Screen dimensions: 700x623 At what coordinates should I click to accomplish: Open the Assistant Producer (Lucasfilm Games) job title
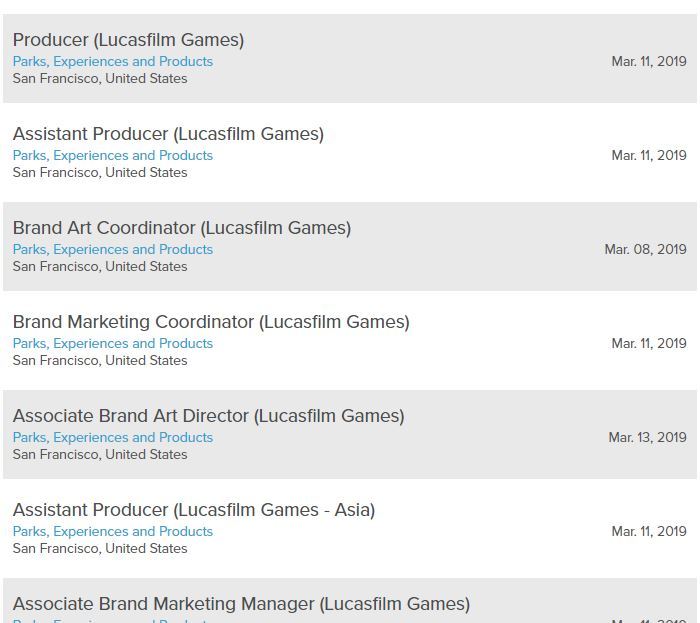point(168,134)
